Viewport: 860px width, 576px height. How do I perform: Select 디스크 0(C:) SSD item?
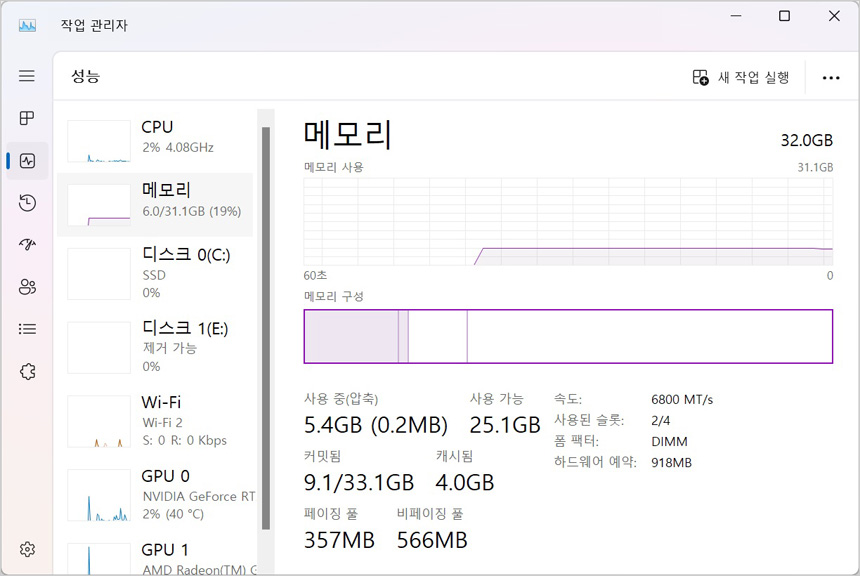pyautogui.click(x=155, y=273)
